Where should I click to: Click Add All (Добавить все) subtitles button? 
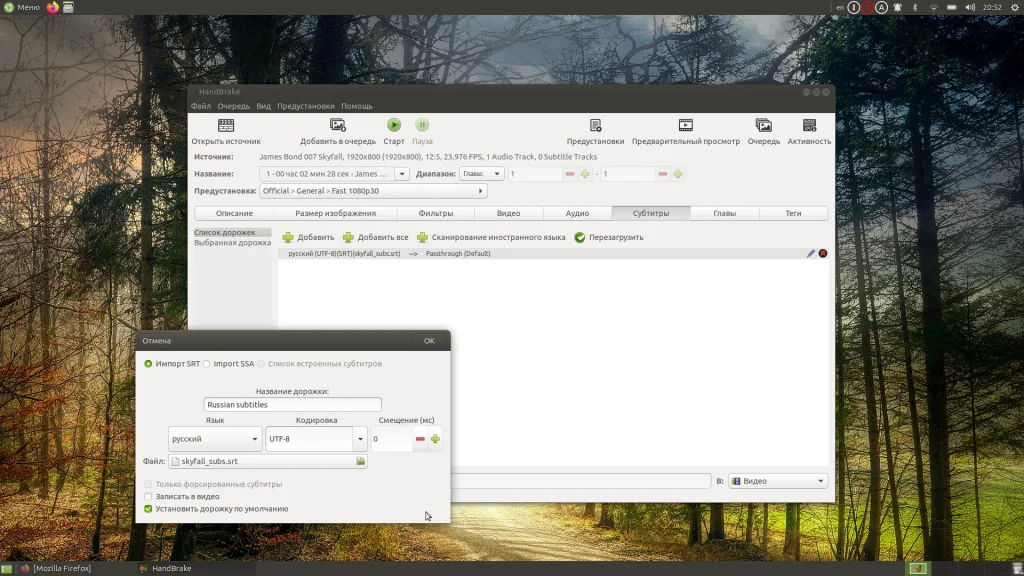click(x=376, y=238)
